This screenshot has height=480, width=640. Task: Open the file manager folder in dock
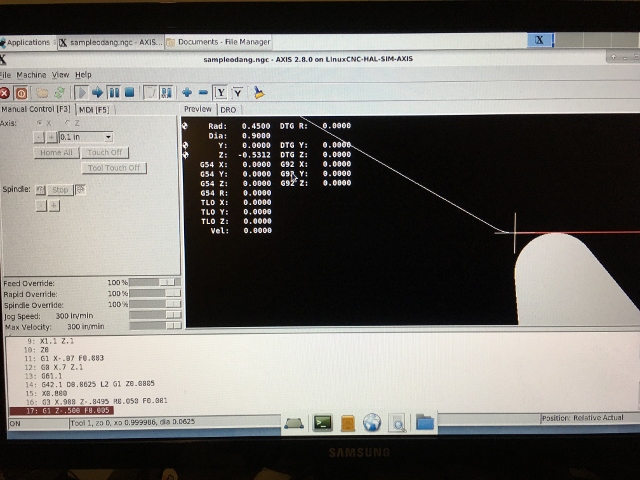[424, 422]
